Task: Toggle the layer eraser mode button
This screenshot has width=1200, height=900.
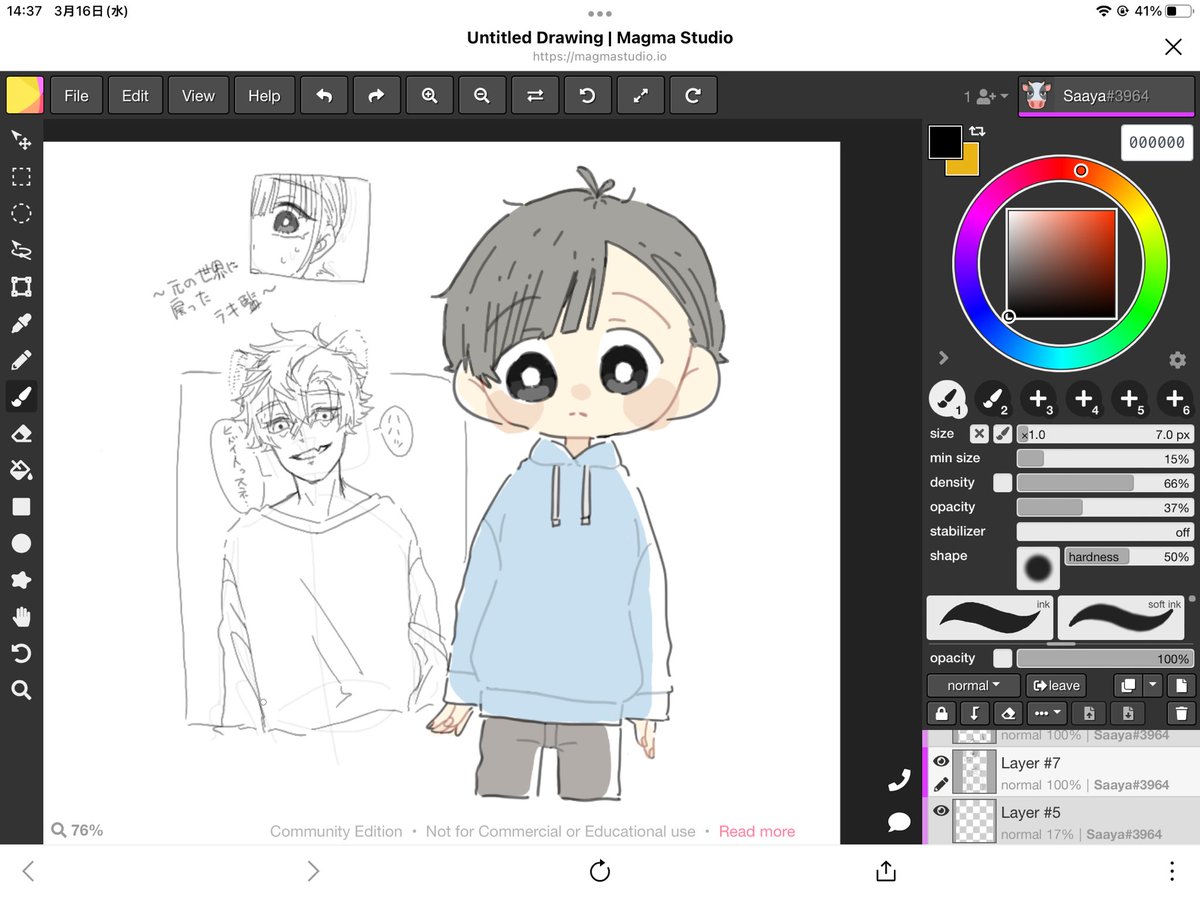Action: (x=1008, y=713)
